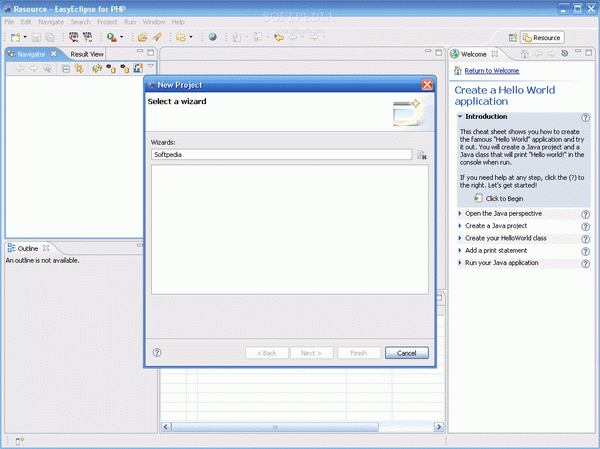Click the folder Open Type toolbar icon
600x449 pixels.
[181, 37]
